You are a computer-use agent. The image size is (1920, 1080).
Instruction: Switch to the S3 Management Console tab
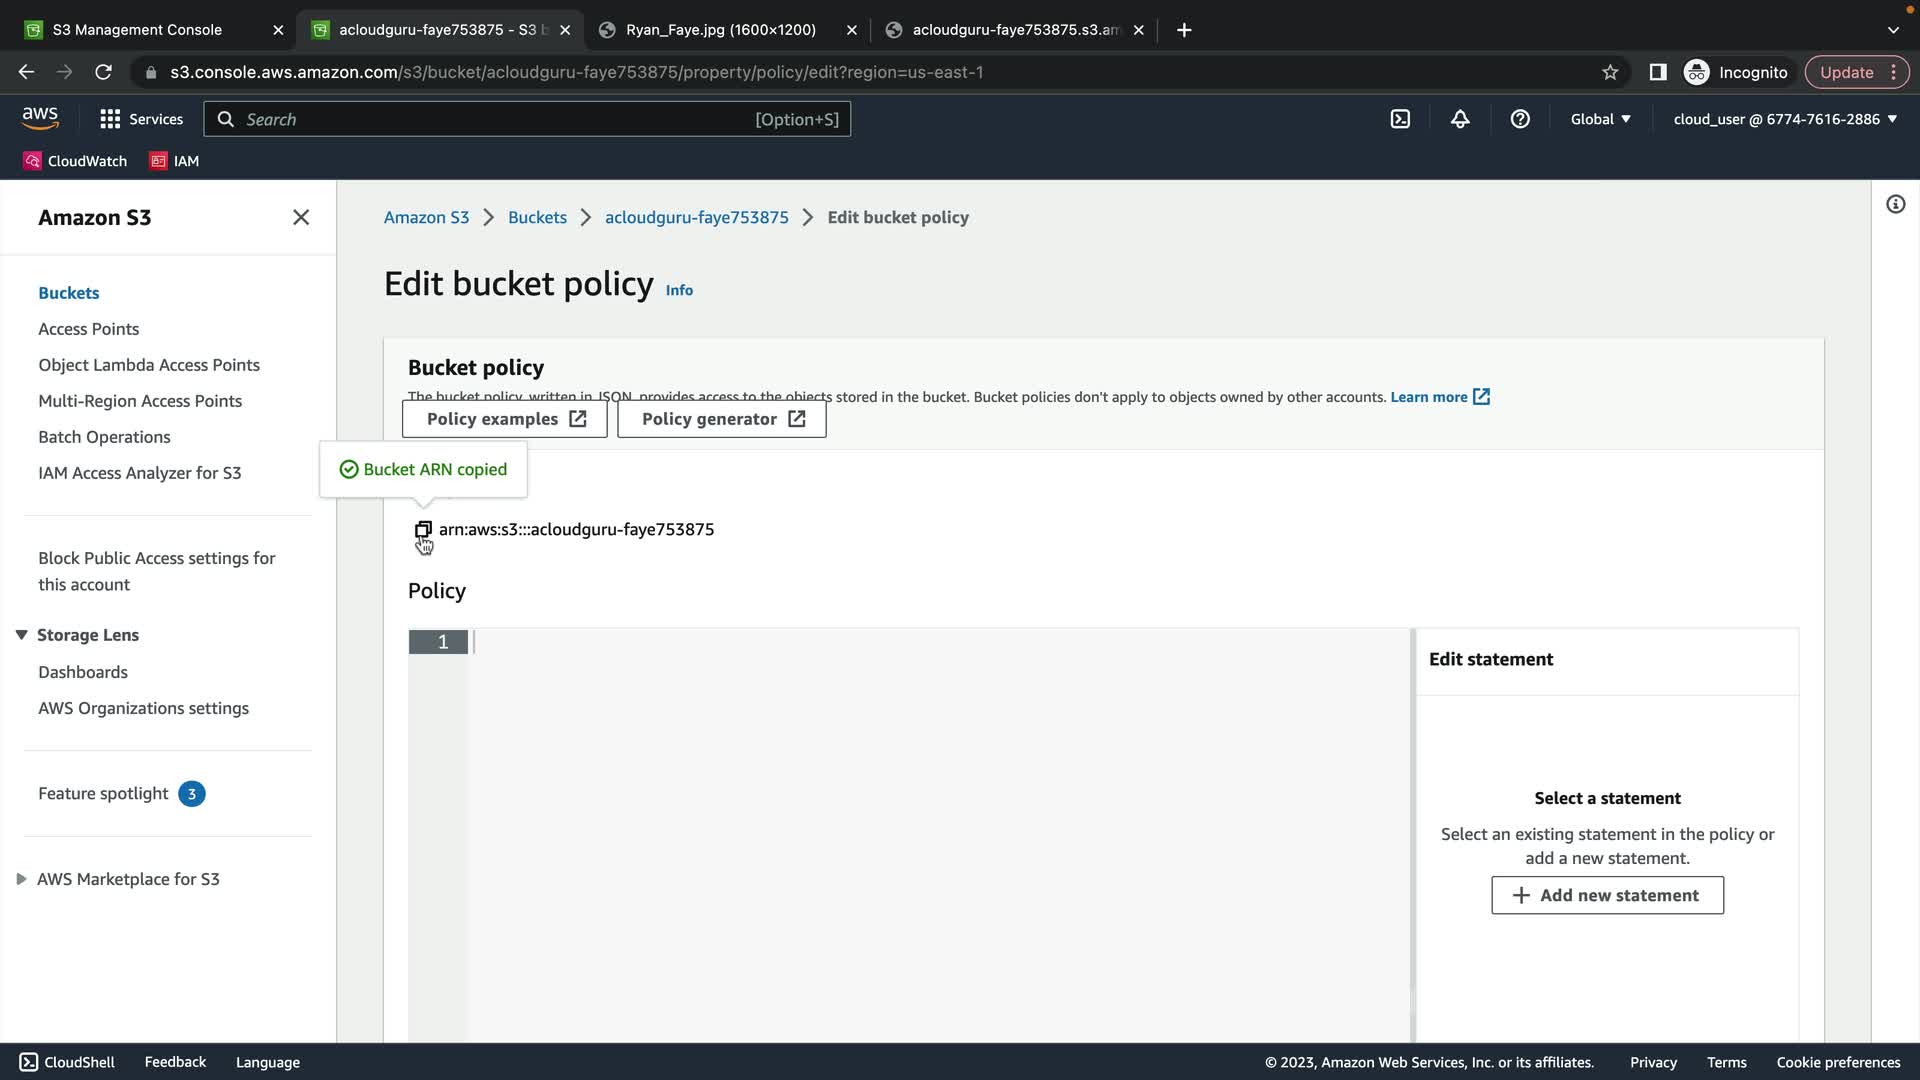pos(137,30)
